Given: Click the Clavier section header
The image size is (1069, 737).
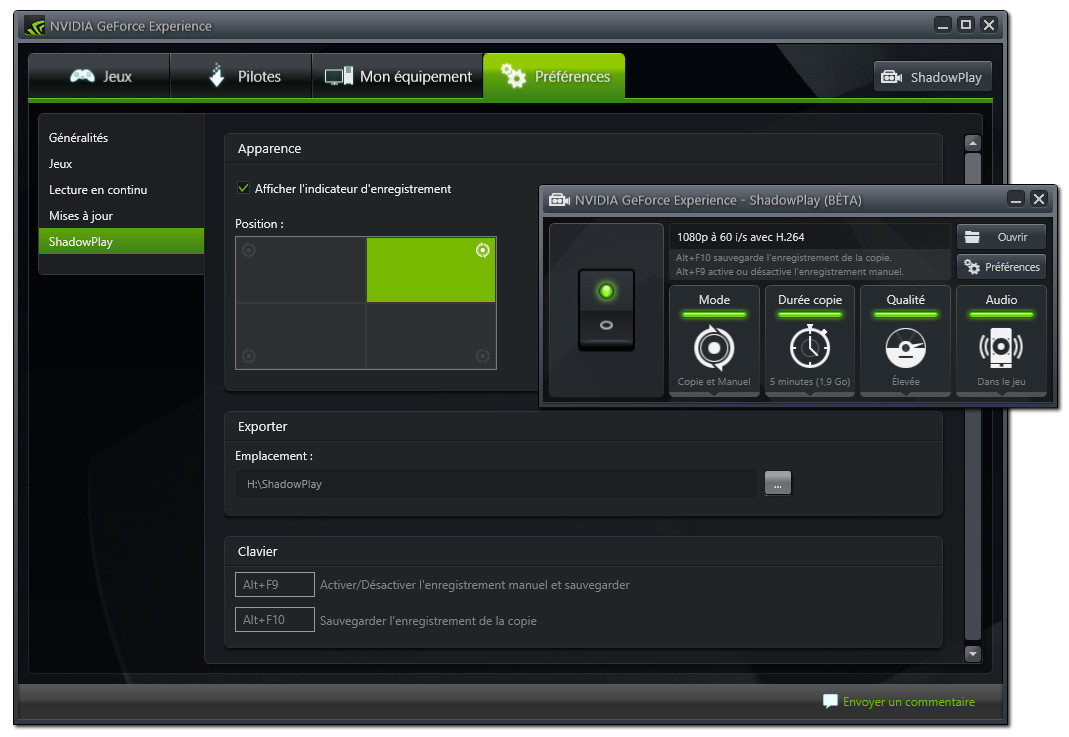Looking at the screenshot, I should click(257, 552).
